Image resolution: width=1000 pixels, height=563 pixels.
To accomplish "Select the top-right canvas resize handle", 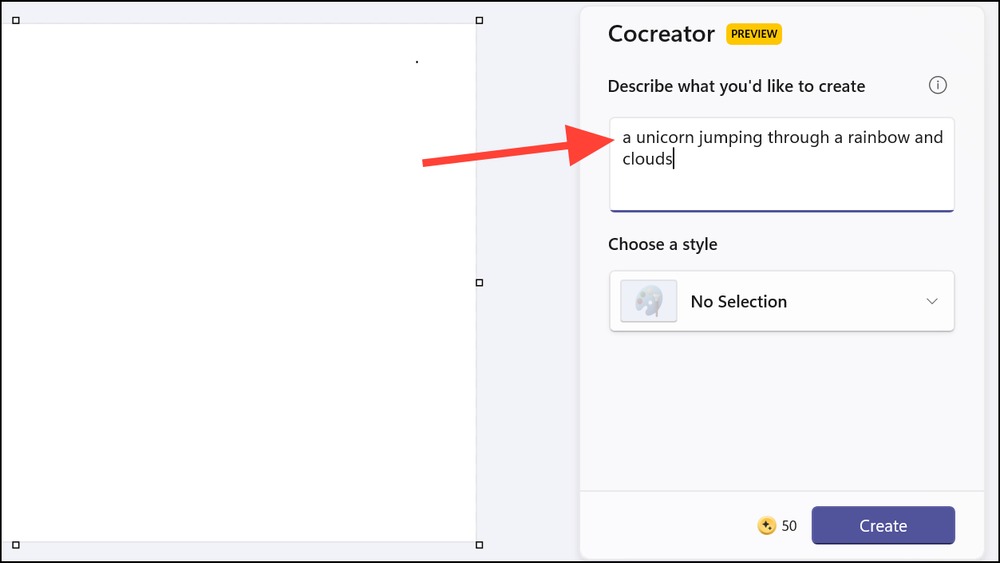I will [x=479, y=20].
